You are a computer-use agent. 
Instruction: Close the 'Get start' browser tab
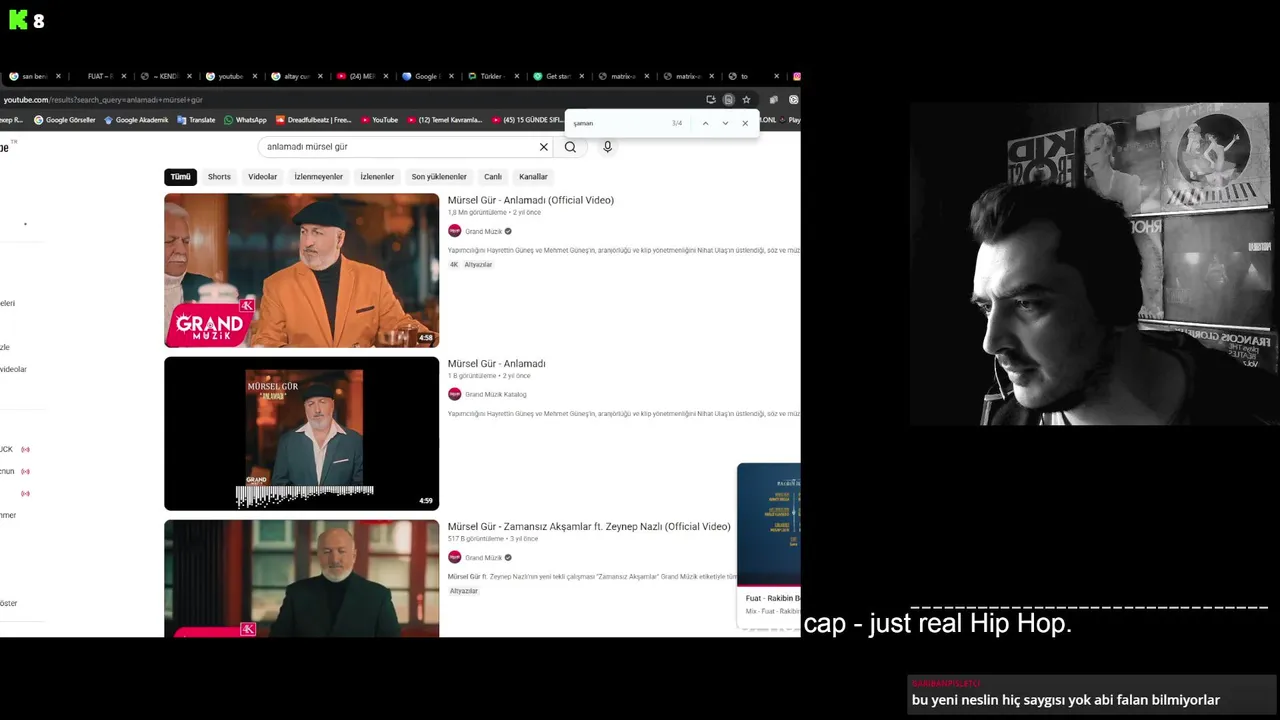(x=583, y=76)
